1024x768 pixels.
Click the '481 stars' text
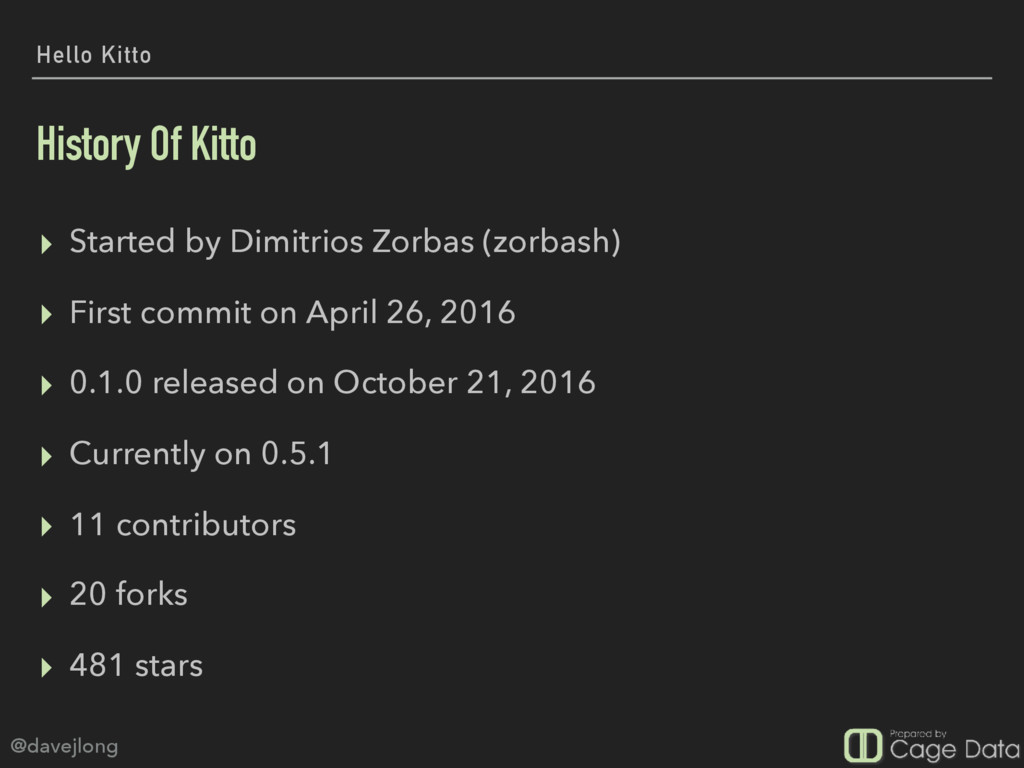(x=136, y=665)
